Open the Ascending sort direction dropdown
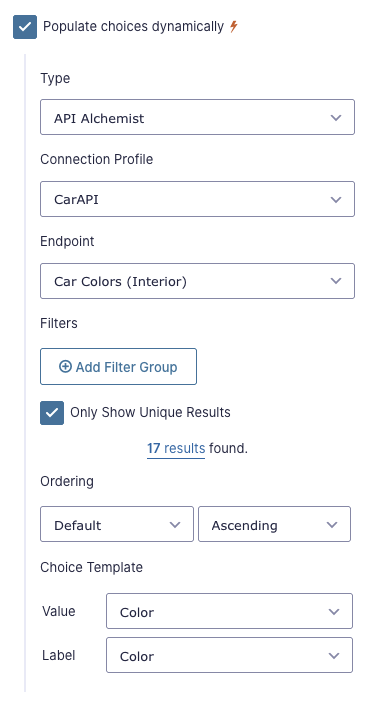Image resolution: width=367 pixels, height=706 pixels. (x=274, y=524)
